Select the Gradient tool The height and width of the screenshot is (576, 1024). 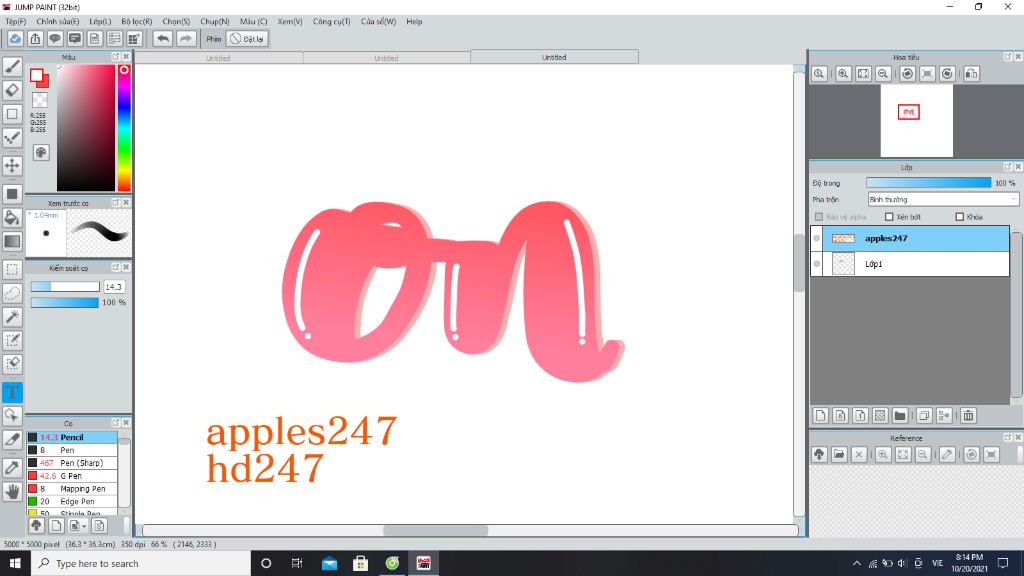pyautogui.click(x=12, y=241)
